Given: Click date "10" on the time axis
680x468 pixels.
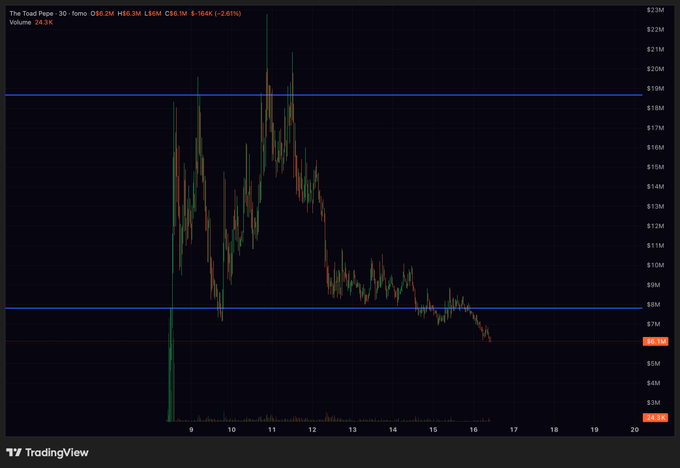Looking at the screenshot, I should 232,429.
